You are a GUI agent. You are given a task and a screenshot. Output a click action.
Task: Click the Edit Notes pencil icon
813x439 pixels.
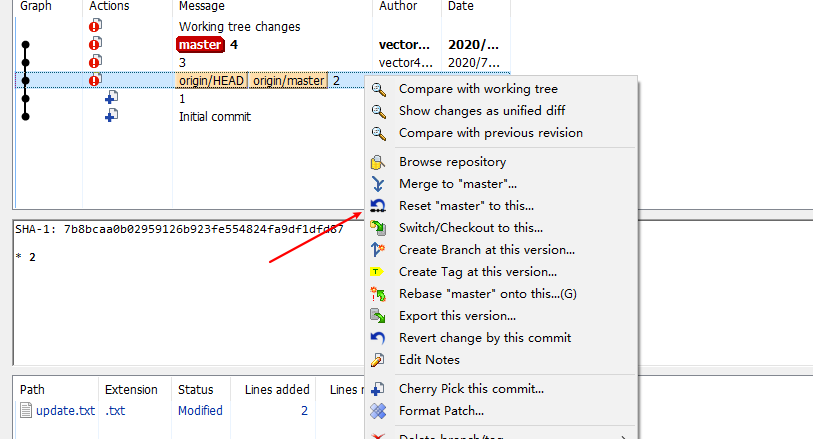pyautogui.click(x=378, y=360)
